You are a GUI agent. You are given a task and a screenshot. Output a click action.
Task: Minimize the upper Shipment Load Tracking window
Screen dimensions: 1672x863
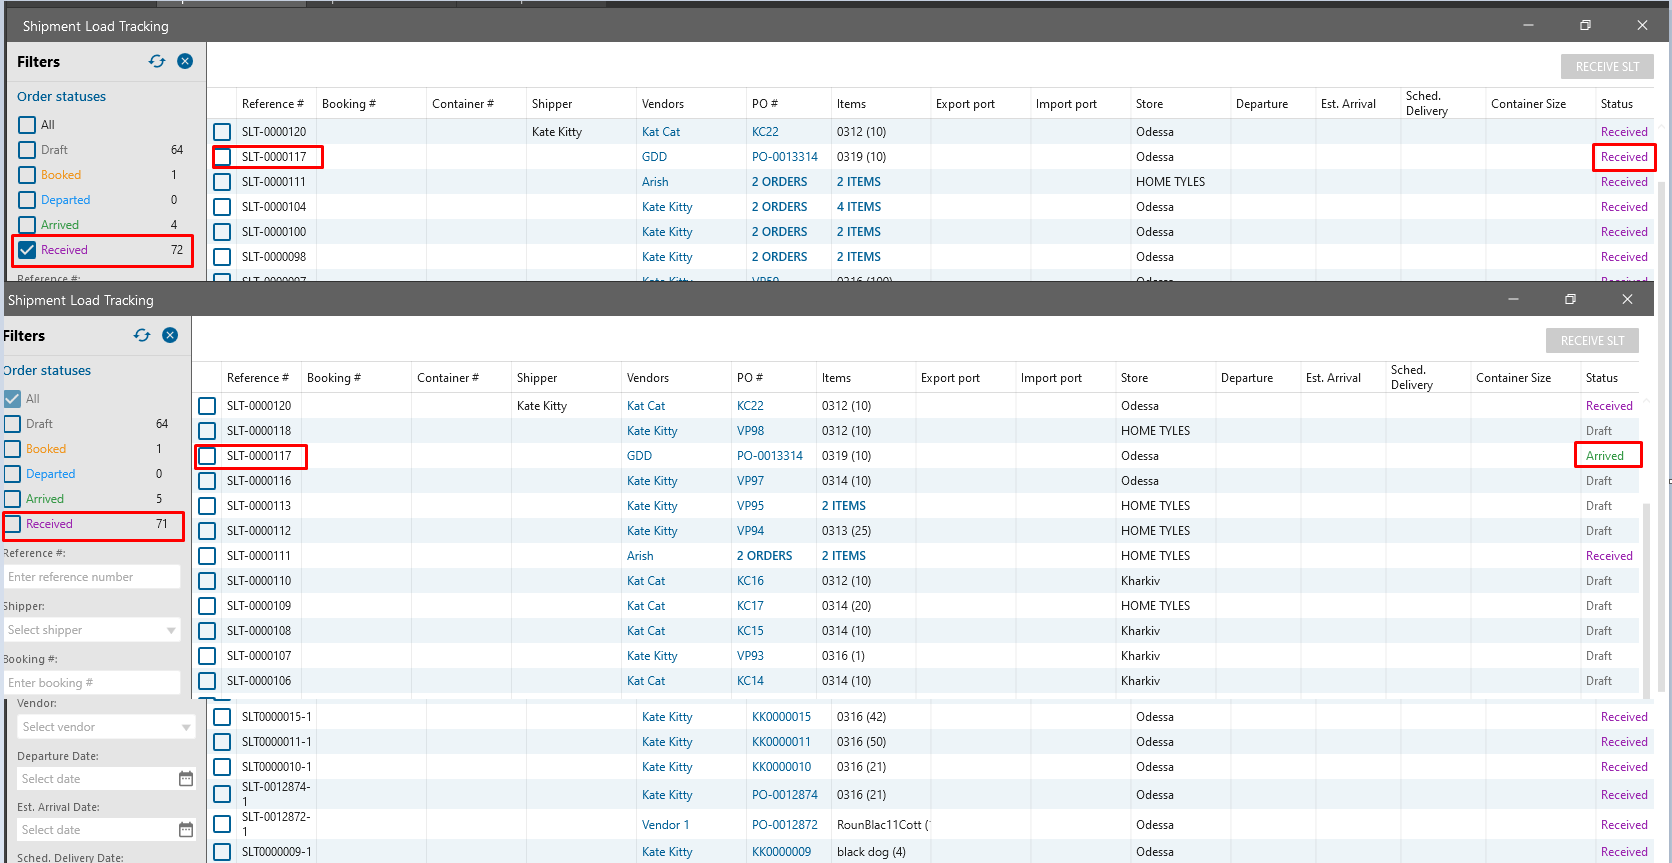[x=1528, y=25]
